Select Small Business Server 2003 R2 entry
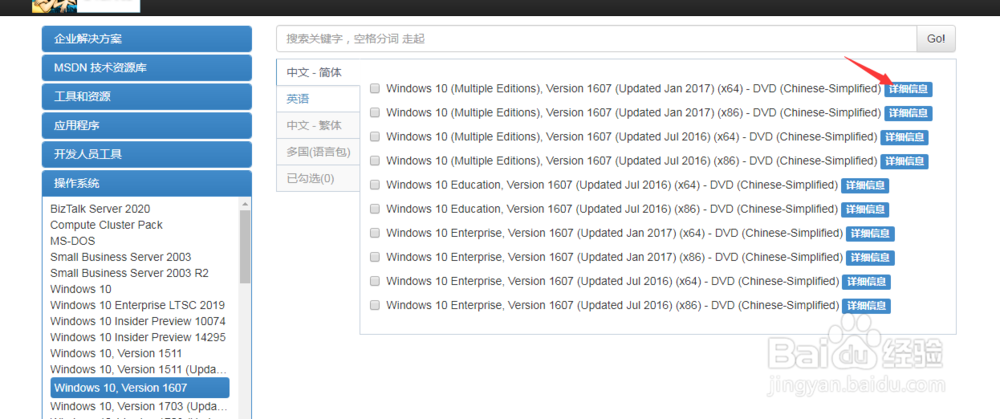Image resolution: width=1000 pixels, height=419 pixels. 129,273
